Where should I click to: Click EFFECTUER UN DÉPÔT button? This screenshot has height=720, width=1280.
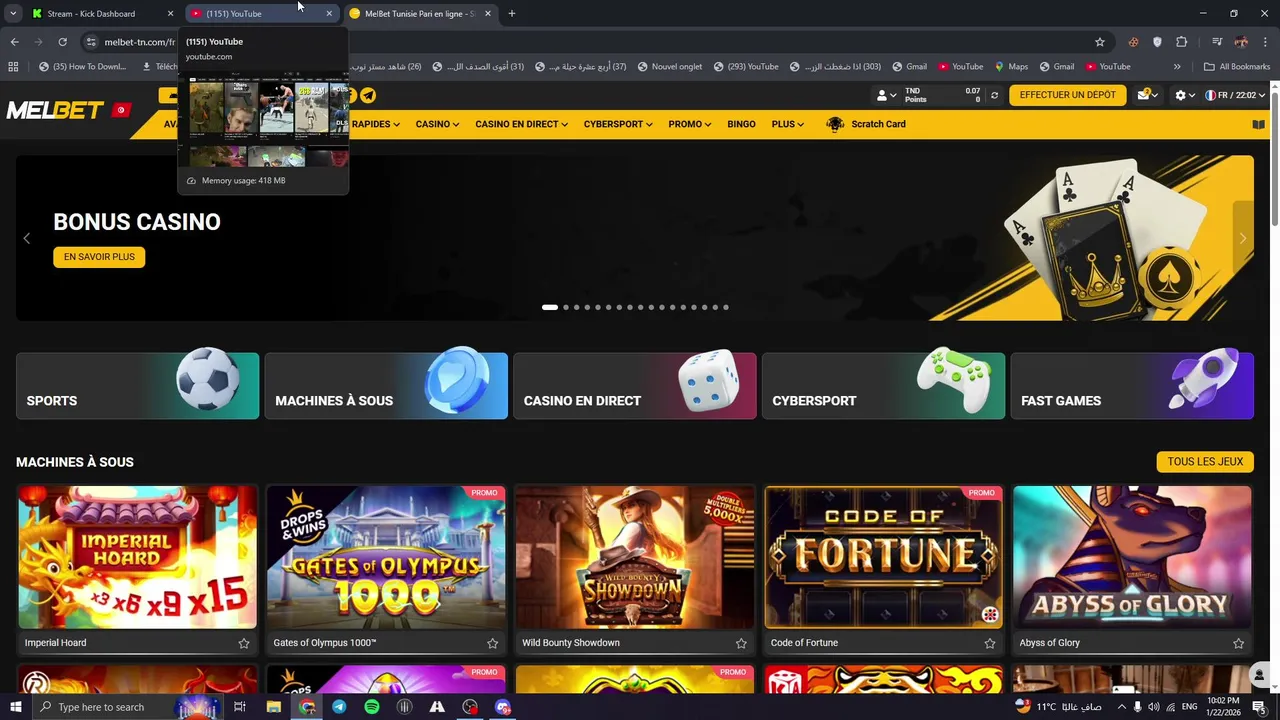pos(1067,95)
